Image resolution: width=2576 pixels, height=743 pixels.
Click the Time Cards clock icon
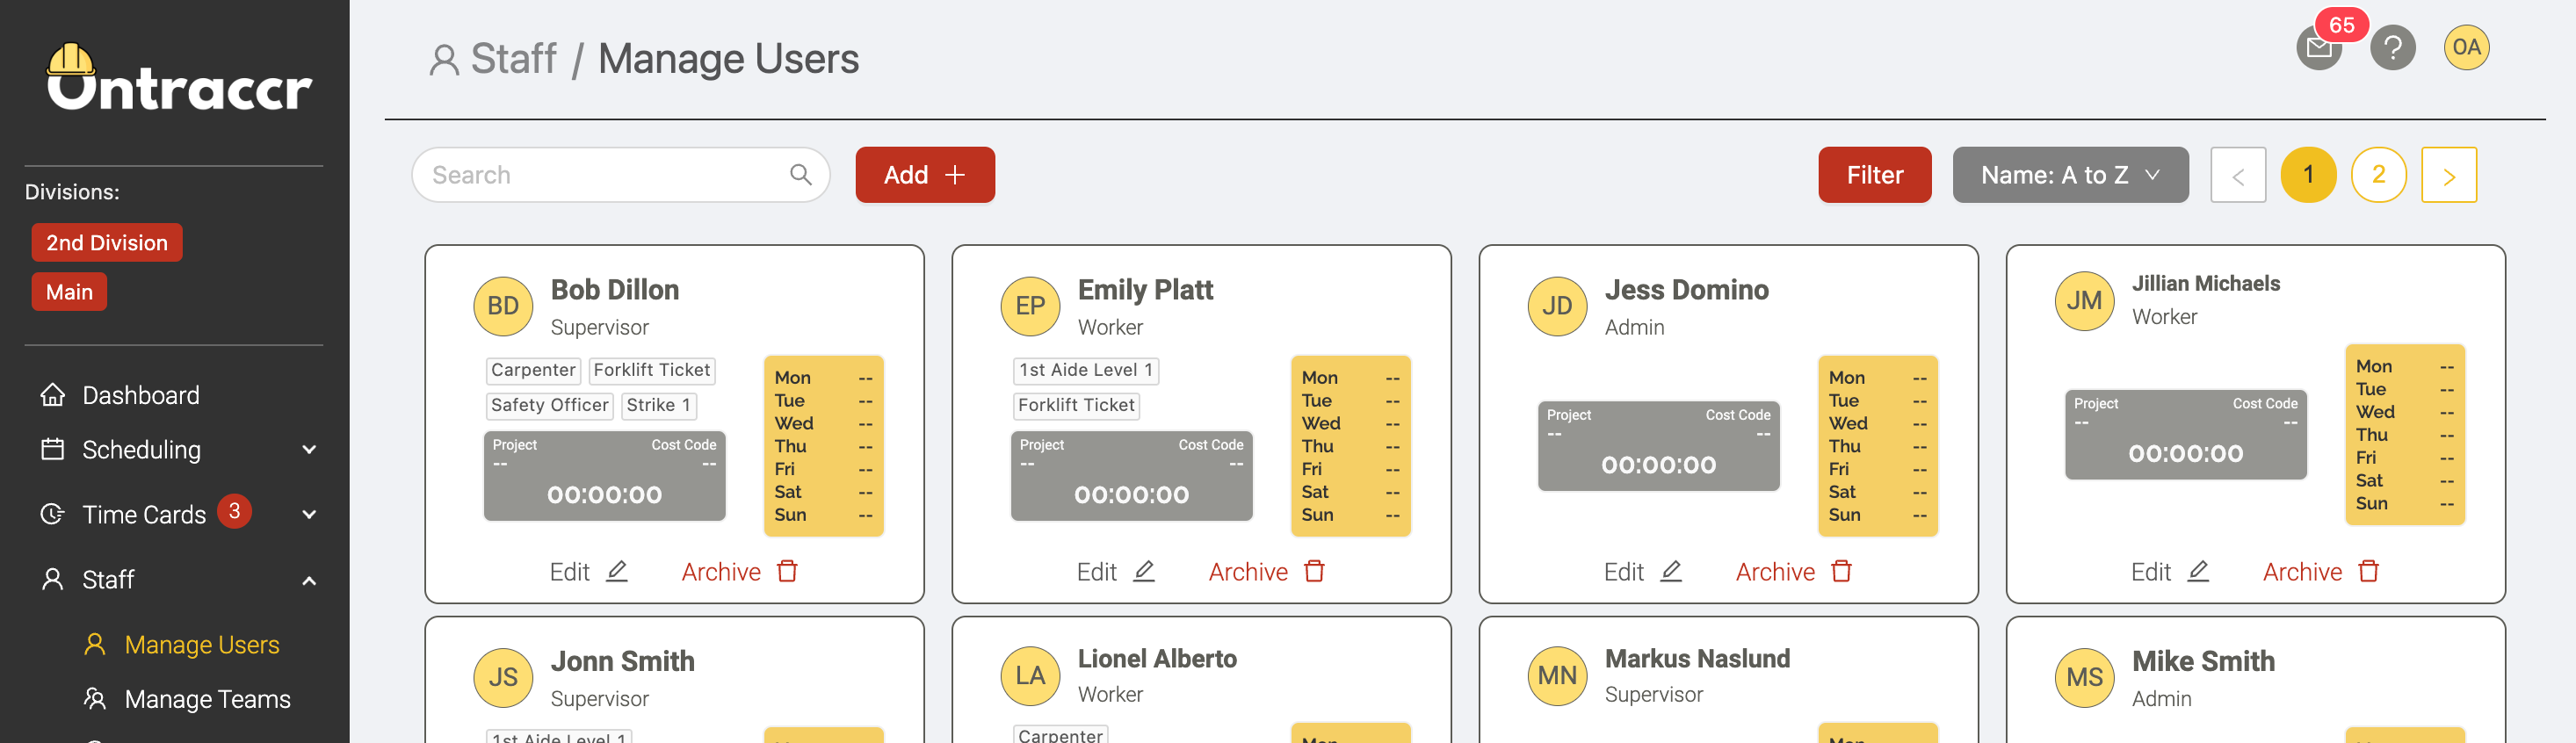tap(53, 514)
